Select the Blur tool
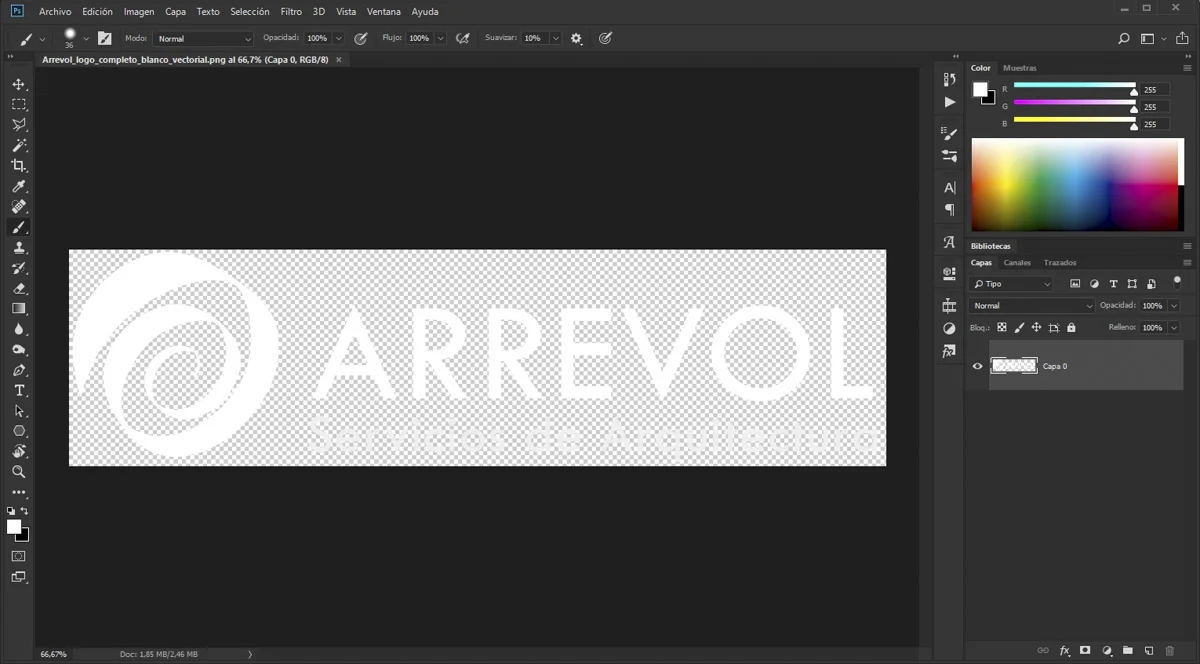Image resolution: width=1200 pixels, height=664 pixels. click(18, 329)
